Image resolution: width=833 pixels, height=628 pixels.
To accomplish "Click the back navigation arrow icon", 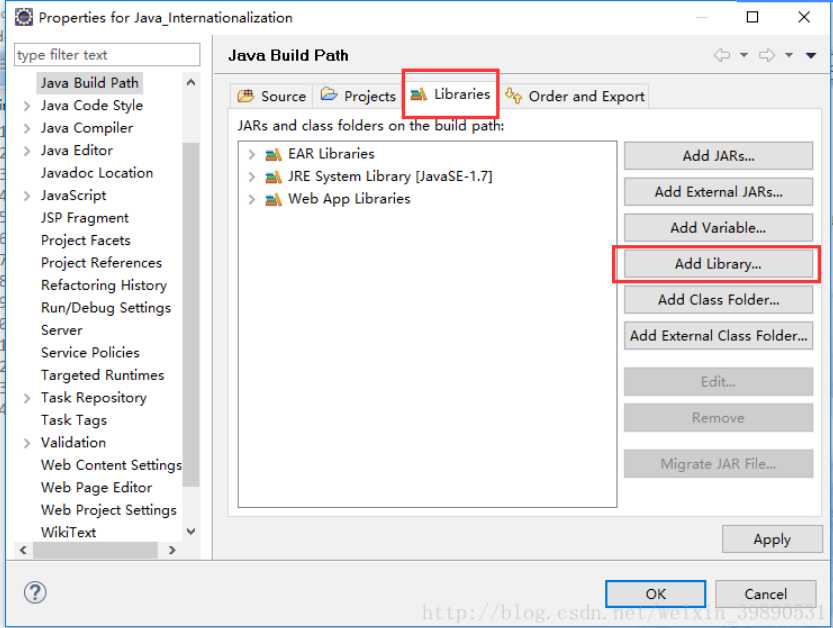I will click(721, 55).
